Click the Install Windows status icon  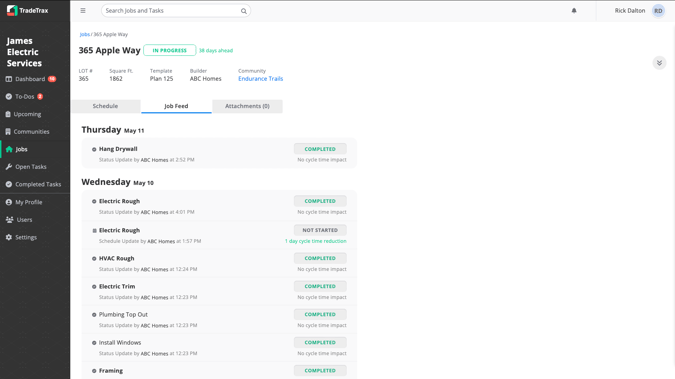94,343
